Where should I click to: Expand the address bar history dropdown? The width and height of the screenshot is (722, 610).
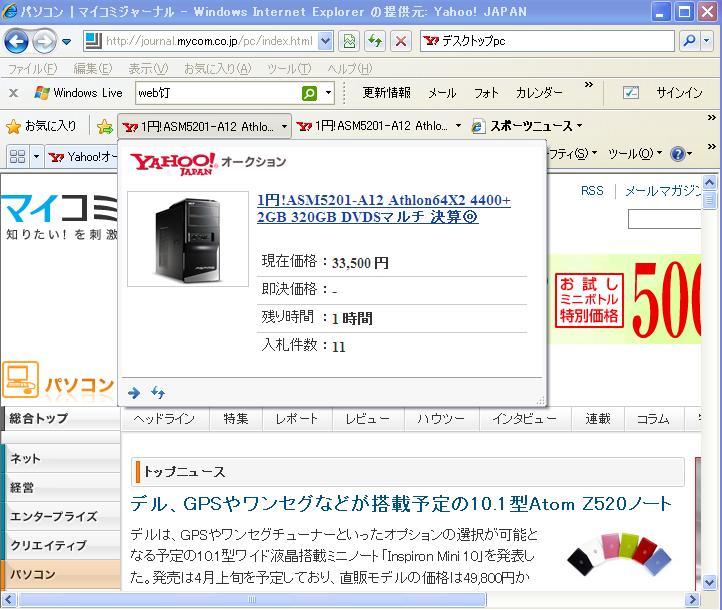[325, 41]
